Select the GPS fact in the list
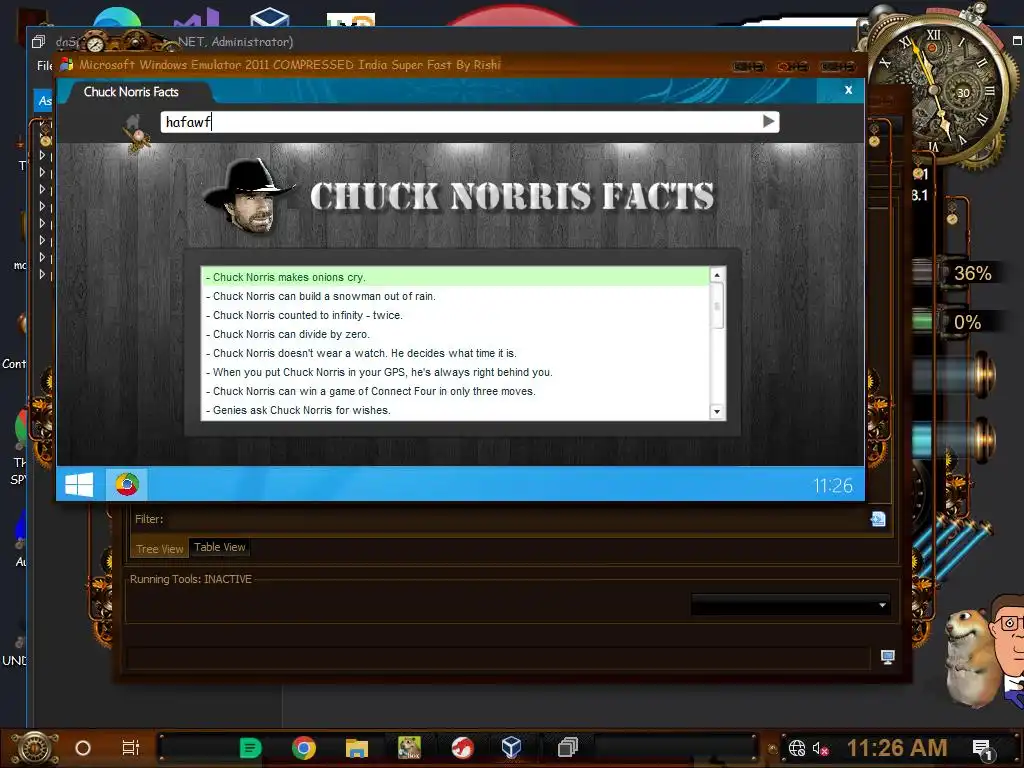Image resolution: width=1024 pixels, height=768 pixels. 455,372
